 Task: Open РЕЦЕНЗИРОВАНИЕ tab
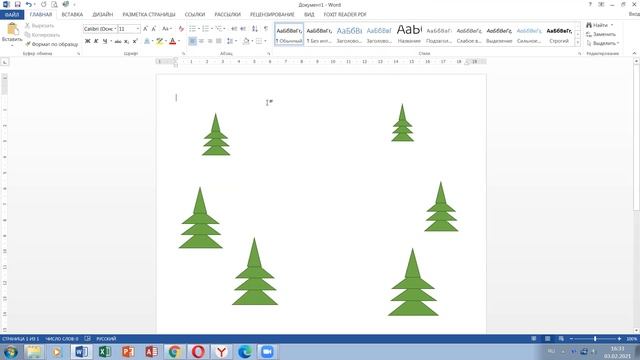point(272,15)
